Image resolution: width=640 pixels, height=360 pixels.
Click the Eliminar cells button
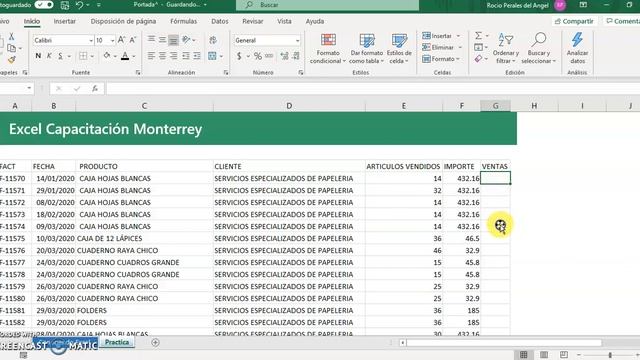click(442, 47)
